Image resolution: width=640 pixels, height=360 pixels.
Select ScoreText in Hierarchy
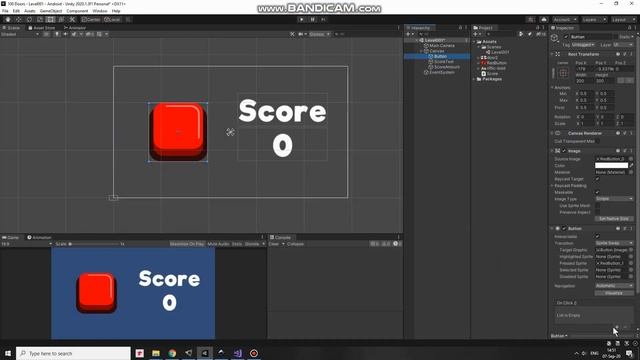[444, 62]
